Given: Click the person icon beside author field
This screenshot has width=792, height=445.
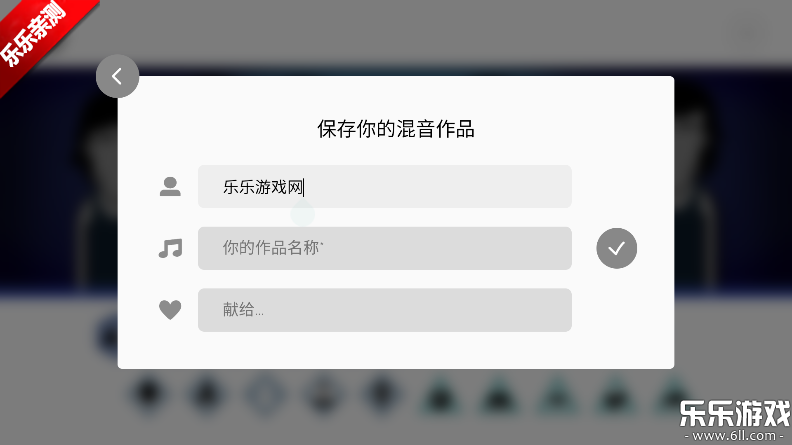Looking at the screenshot, I should [x=170, y=186].
